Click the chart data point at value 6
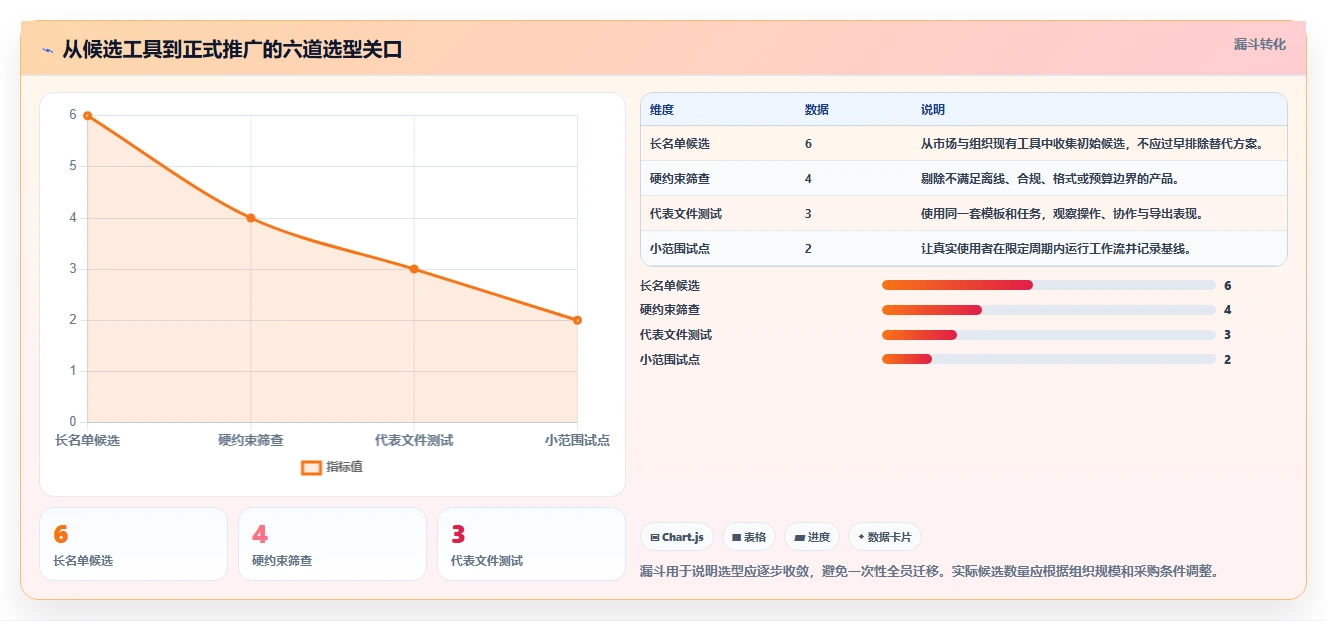 87,115
